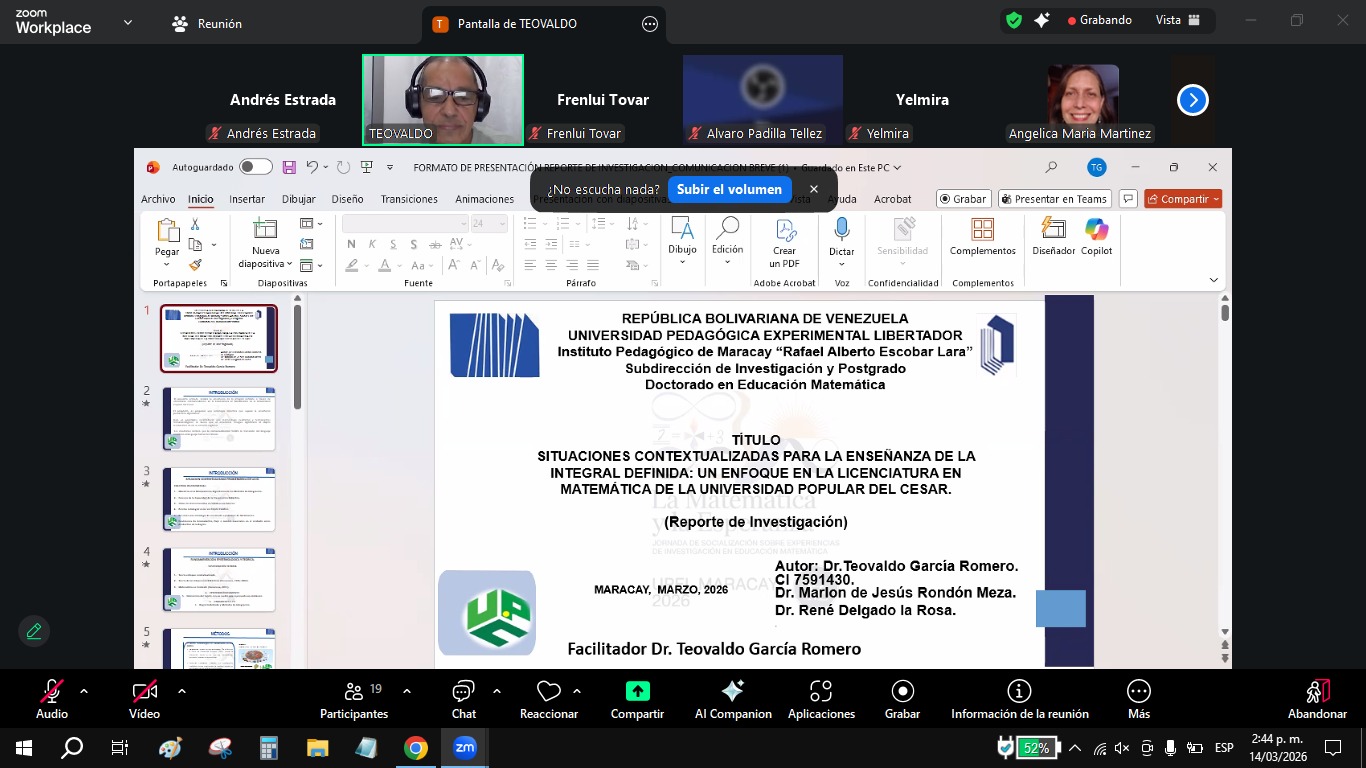
Task: Open Más options in Zoom toolbar
Action: point(1138,692)
